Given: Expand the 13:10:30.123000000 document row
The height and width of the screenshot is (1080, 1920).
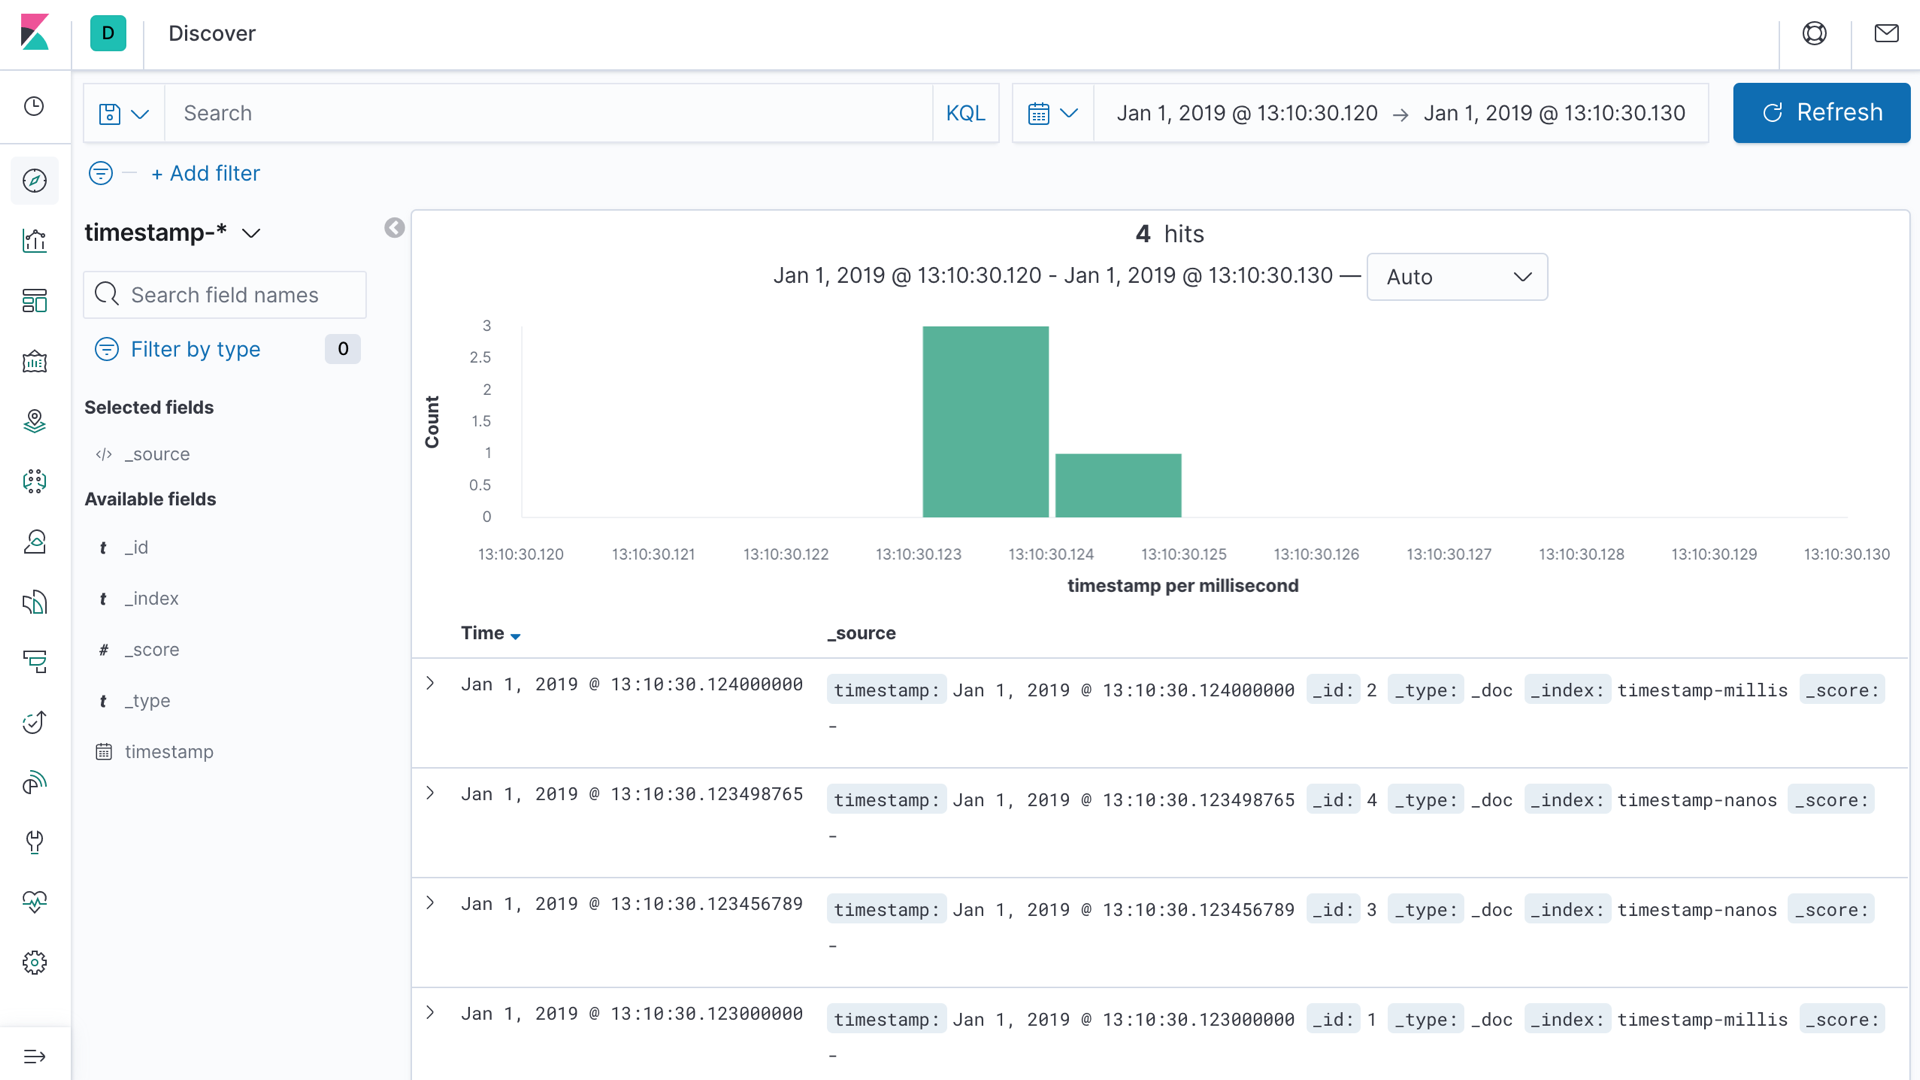Looking at the screenshot, I should (x=431, y=1012).
